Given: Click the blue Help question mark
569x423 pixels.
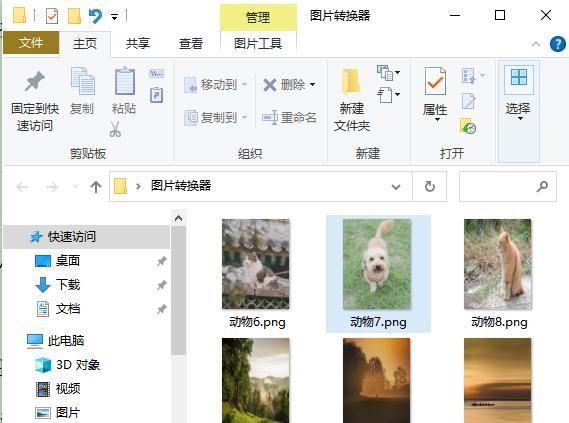Looking at the screenshot, I should click(x=558, y=44).
